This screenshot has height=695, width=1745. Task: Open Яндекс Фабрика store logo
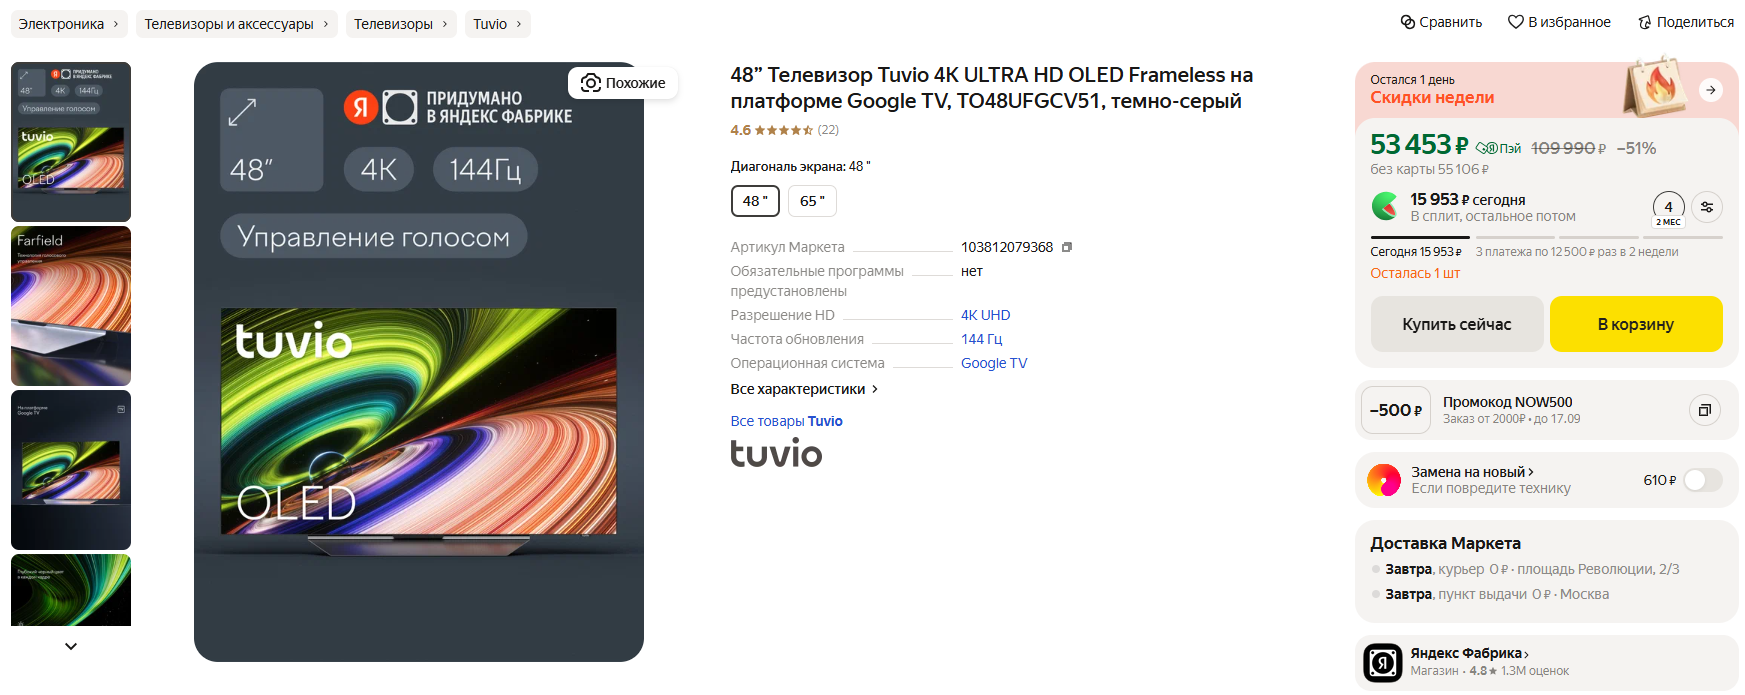tap(1383, 662)
